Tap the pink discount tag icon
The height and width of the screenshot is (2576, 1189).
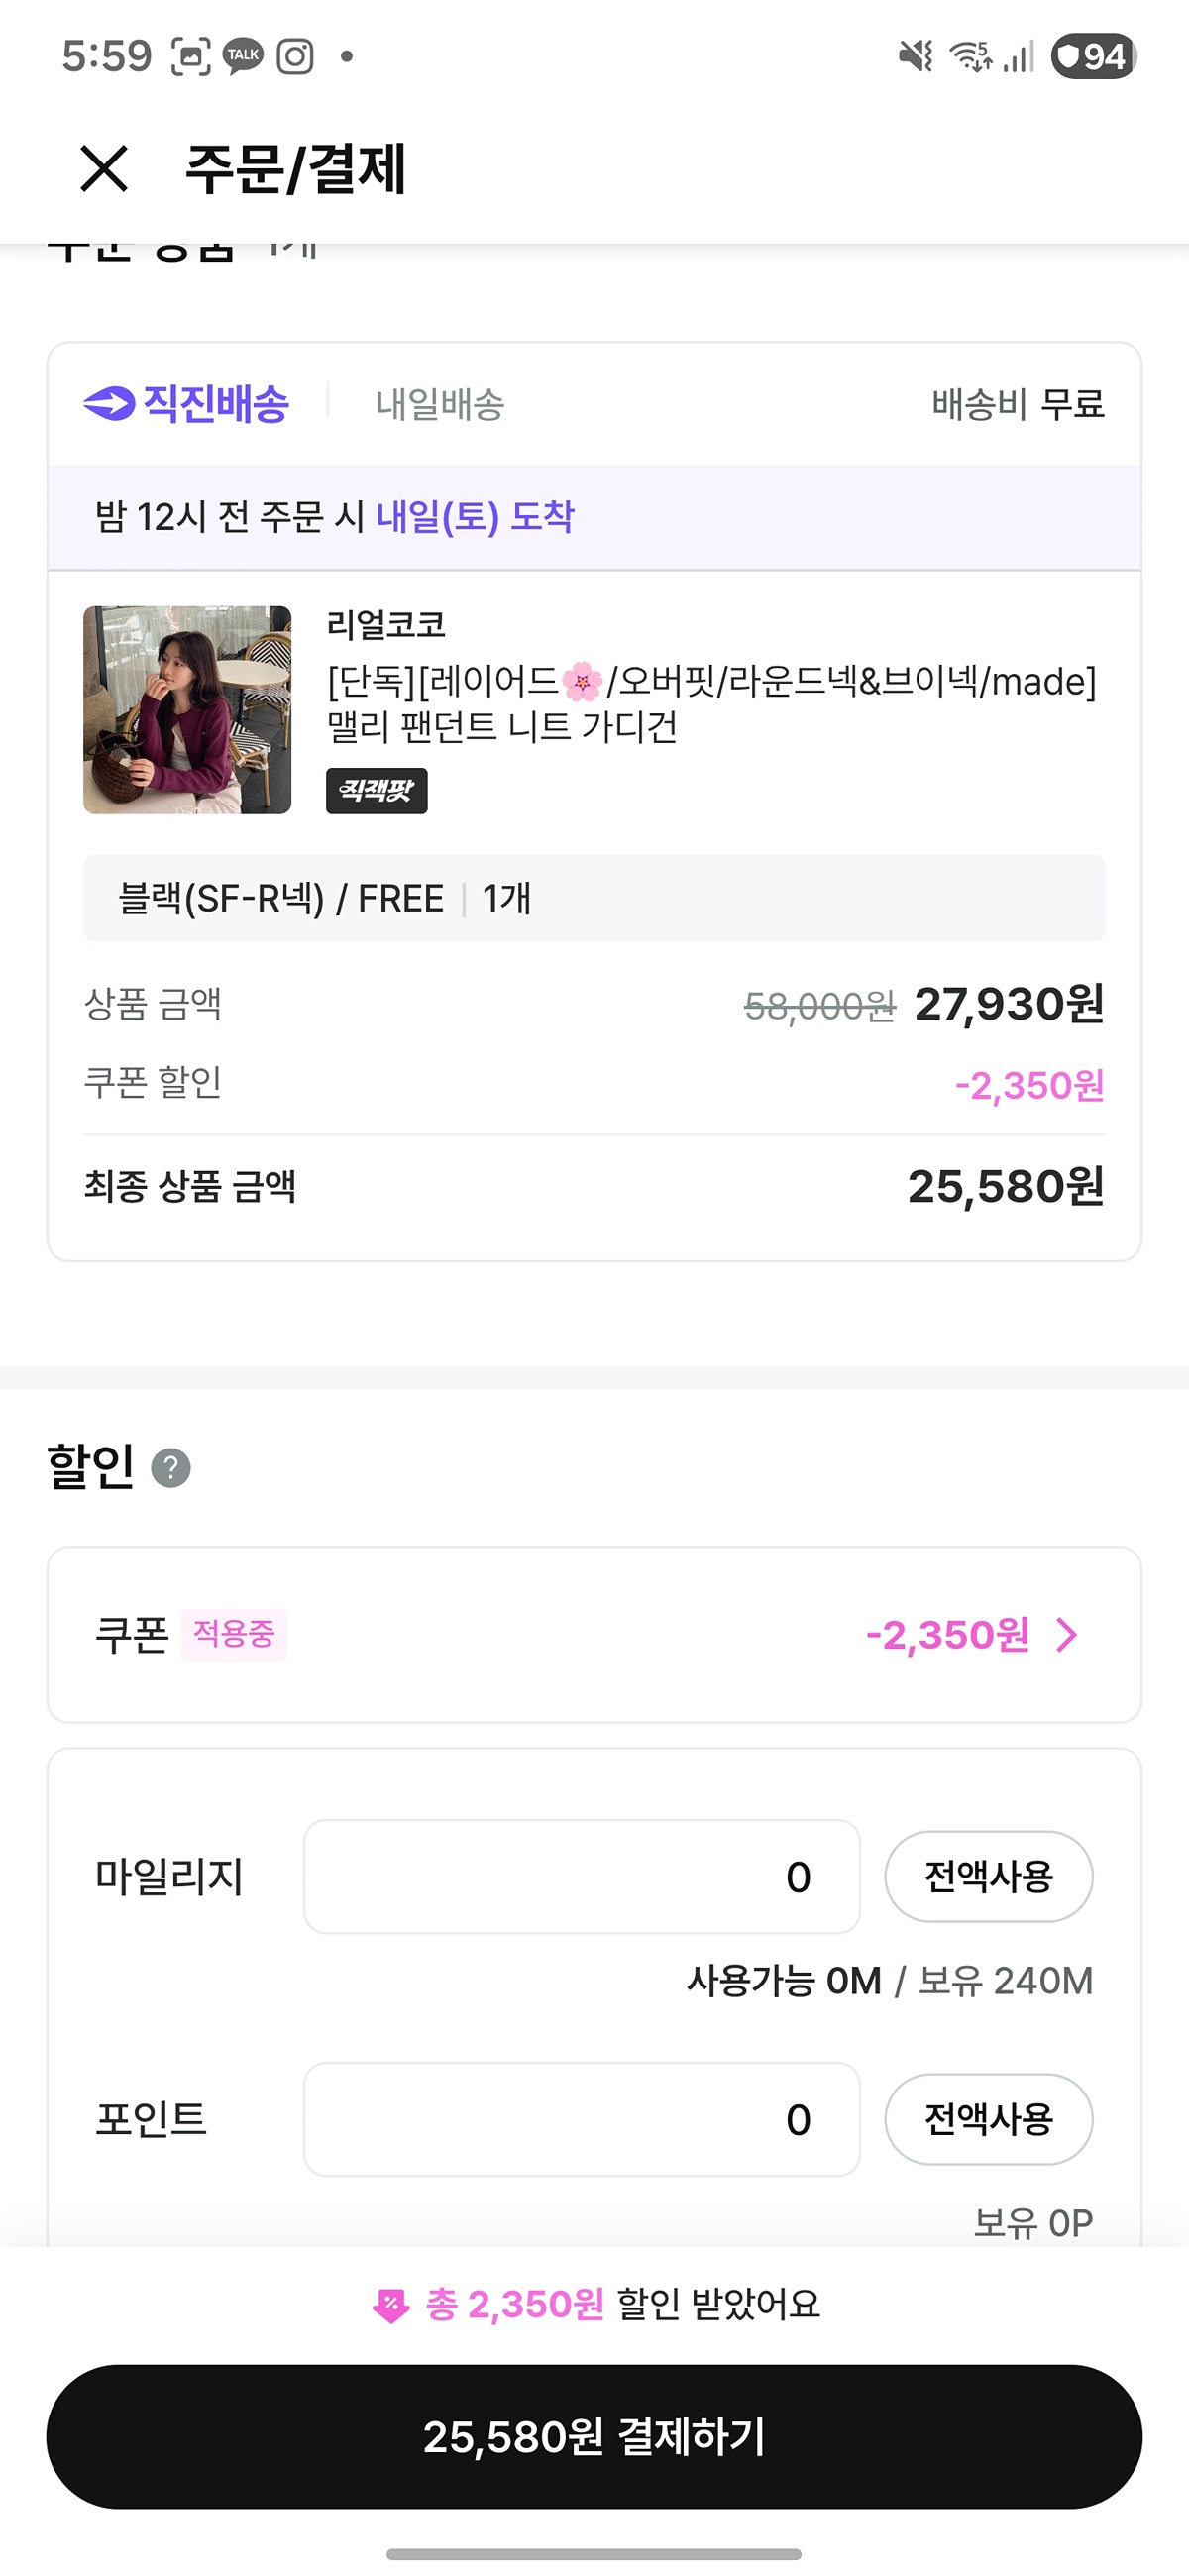[390, 2306]
